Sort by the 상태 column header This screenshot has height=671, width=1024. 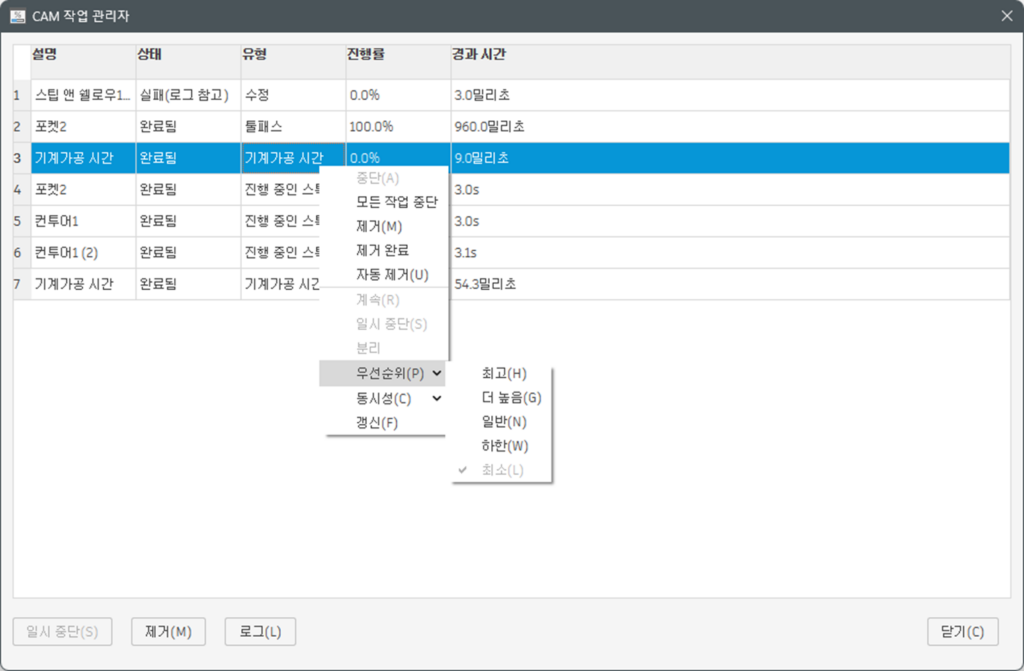pyautogui.click(x=188, y=61)
